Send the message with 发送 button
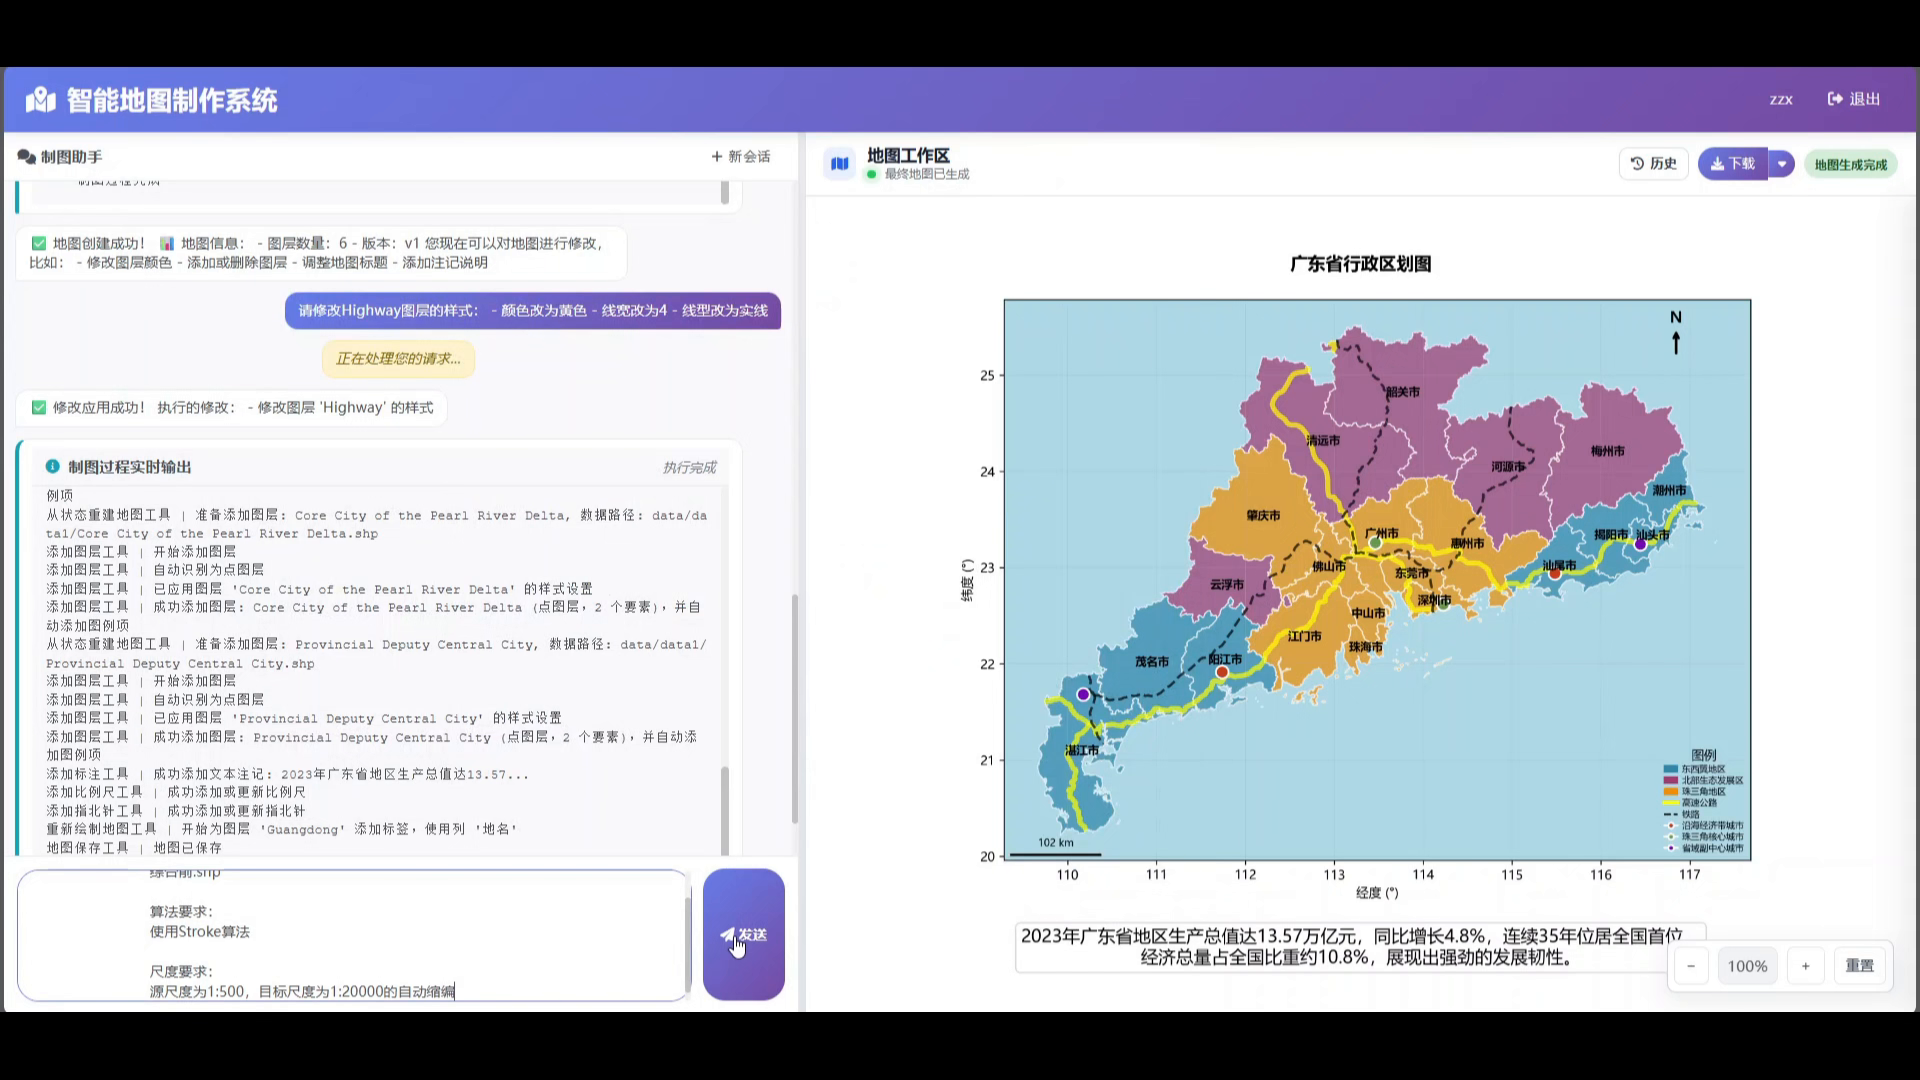The image size is (1920, 1080). pos(744,935)
